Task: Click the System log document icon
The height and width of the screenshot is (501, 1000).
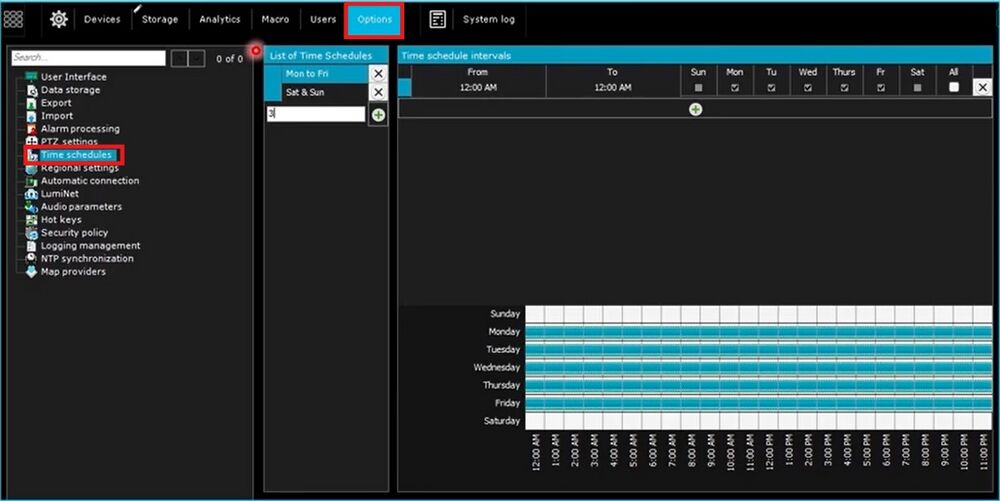Action: [437, 19]
